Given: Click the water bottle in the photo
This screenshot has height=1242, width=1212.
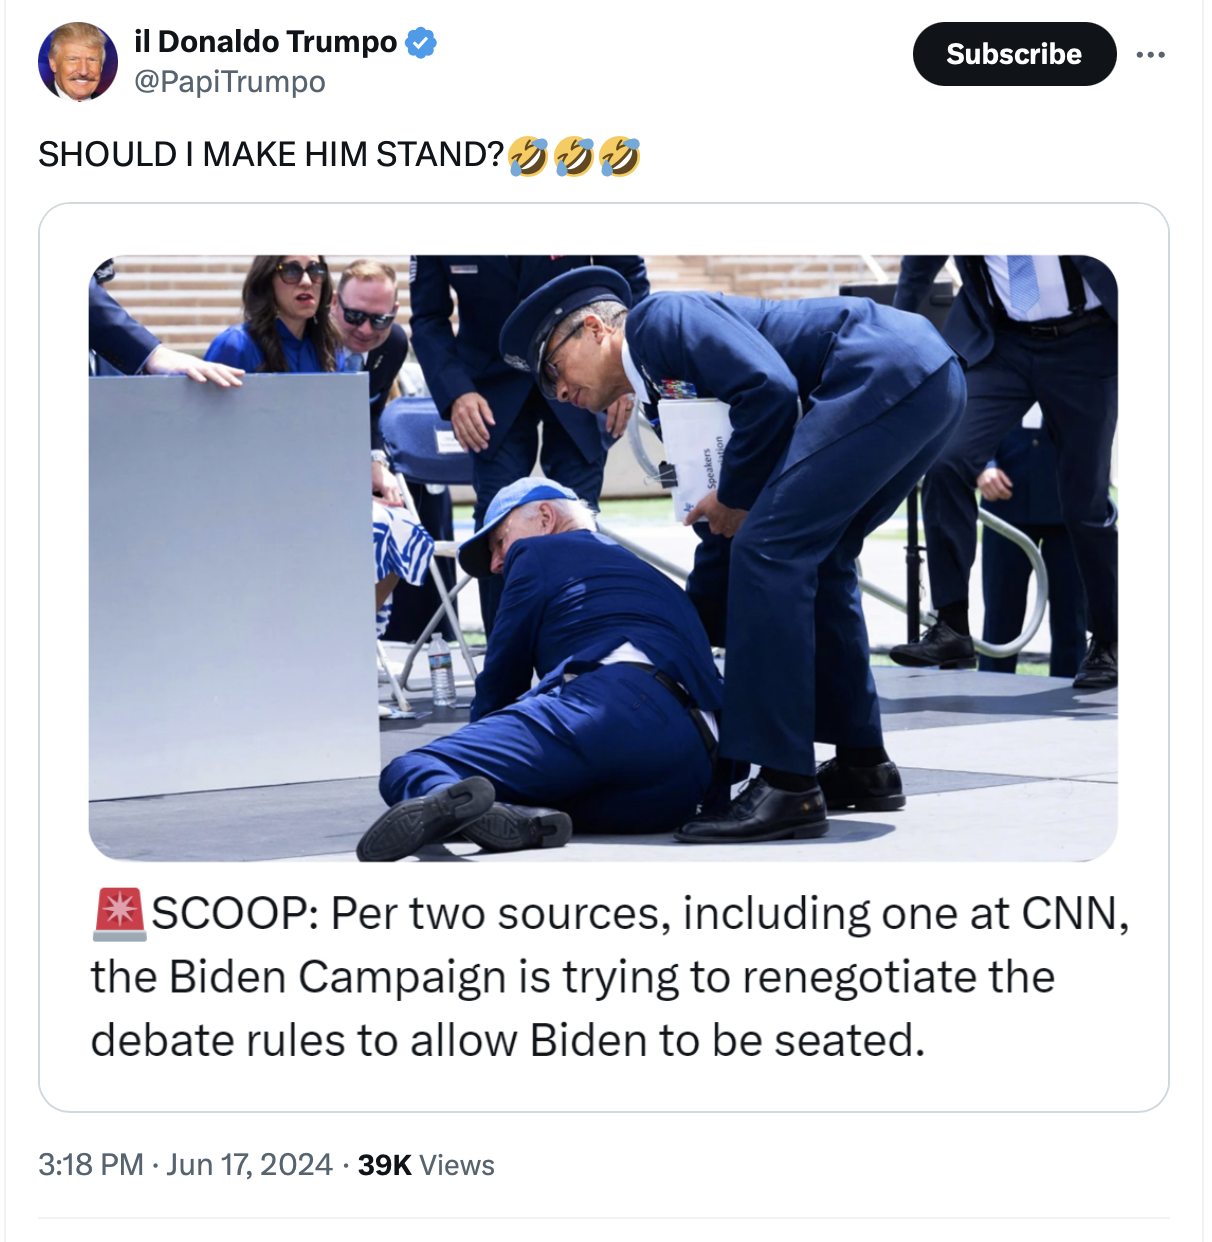Looking at the screenshot, I should (441, 670).
